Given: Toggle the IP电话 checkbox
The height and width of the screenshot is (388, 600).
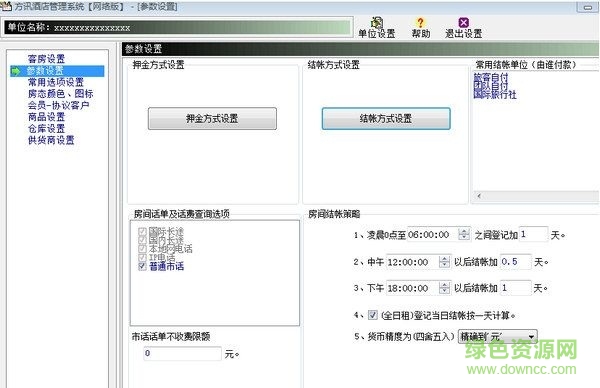Looking at the screenshot, I should 142,258.
